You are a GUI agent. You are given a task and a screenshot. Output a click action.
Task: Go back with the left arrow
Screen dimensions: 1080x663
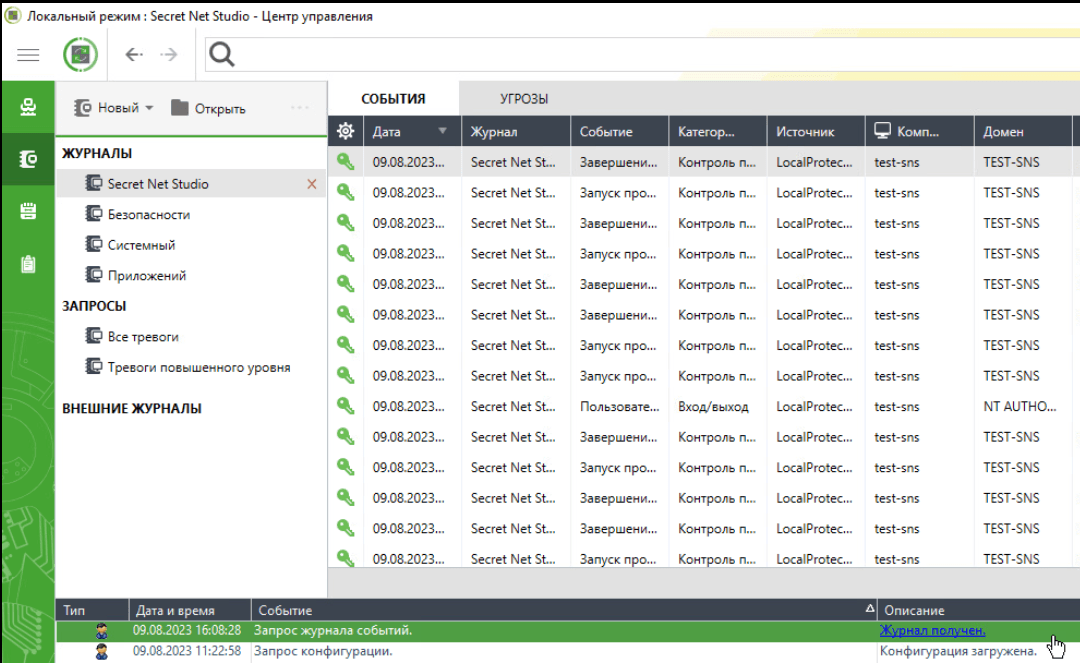pos(133,55)
